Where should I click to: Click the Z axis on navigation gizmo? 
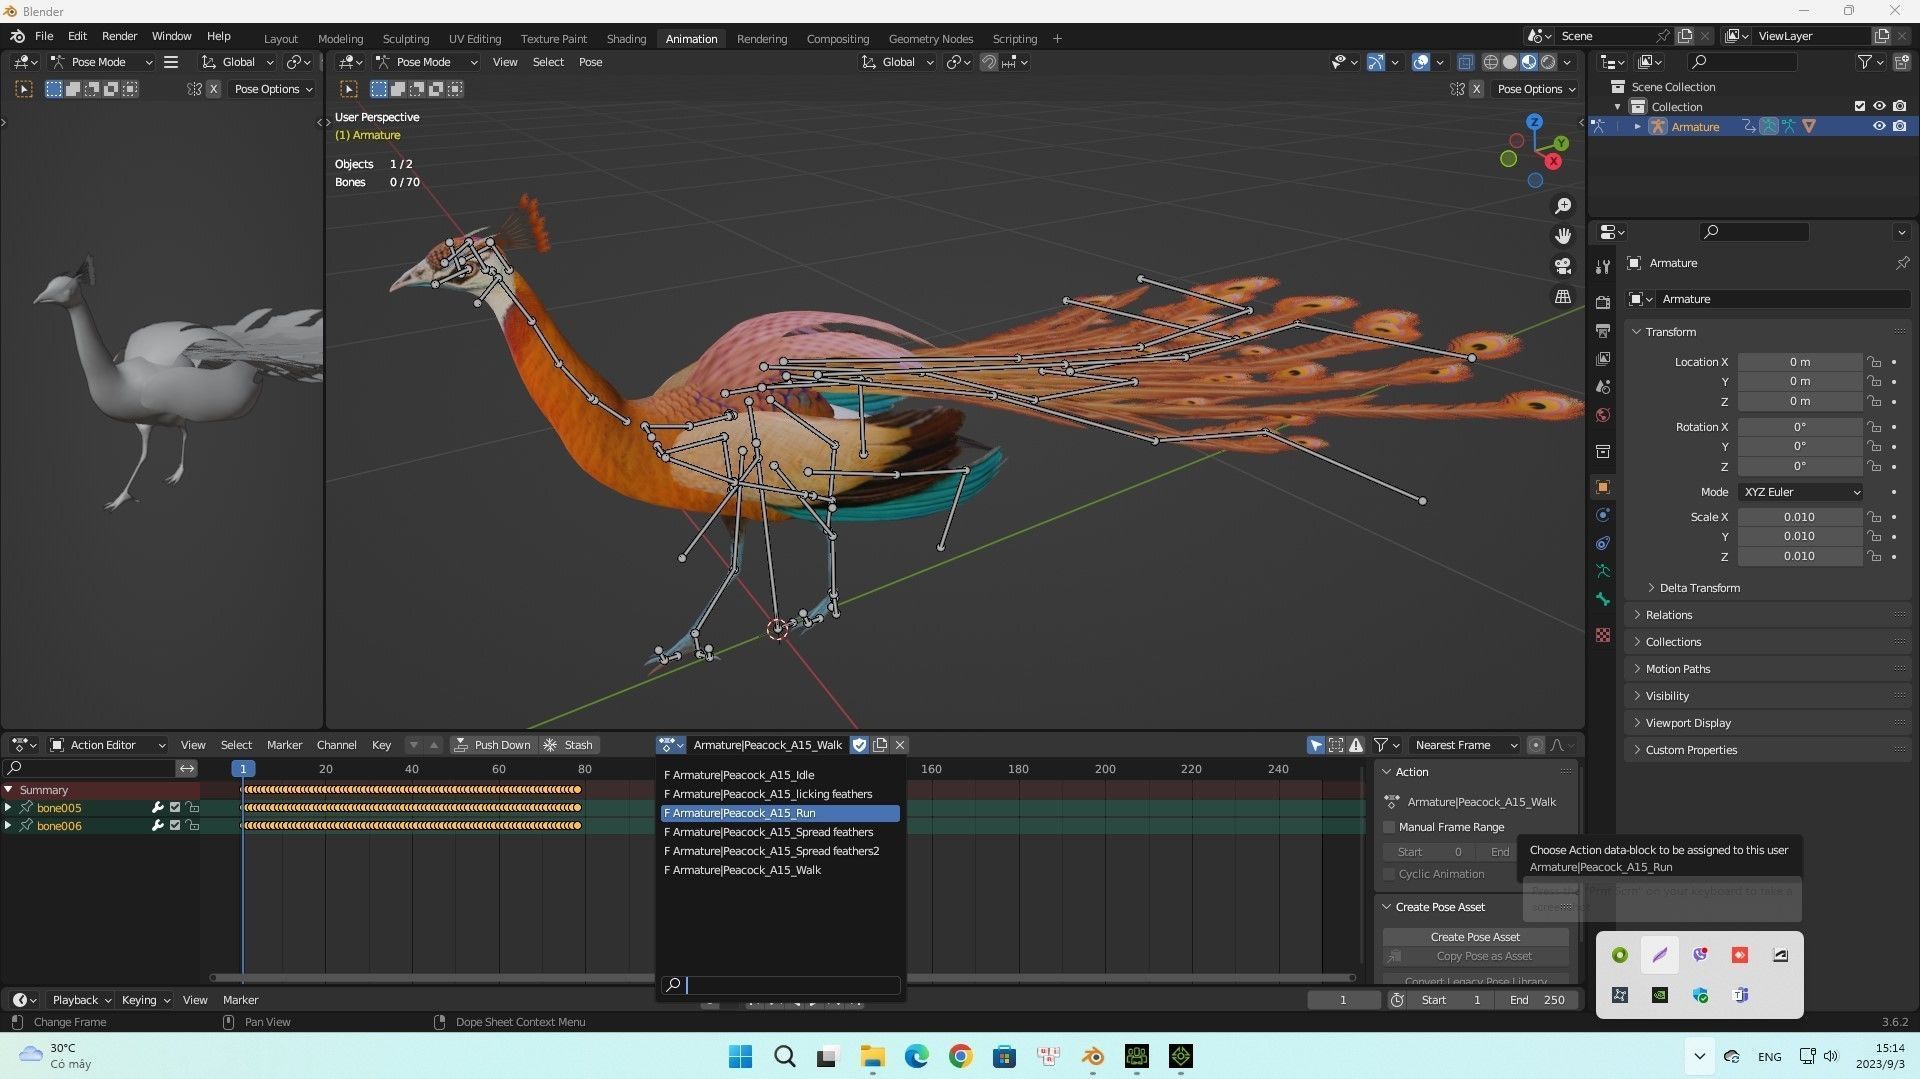click(x=1534, y=122)
